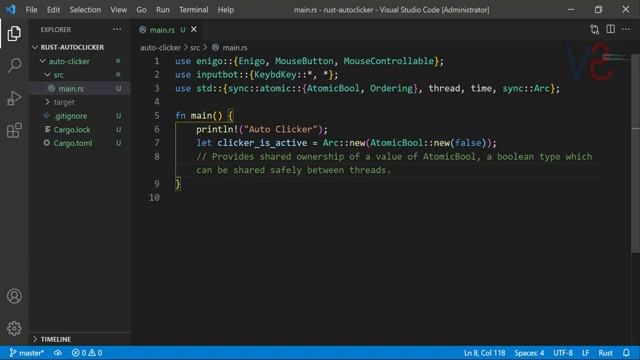Change end of line sequence LF
Screen dimensions: 640x360
585,353
